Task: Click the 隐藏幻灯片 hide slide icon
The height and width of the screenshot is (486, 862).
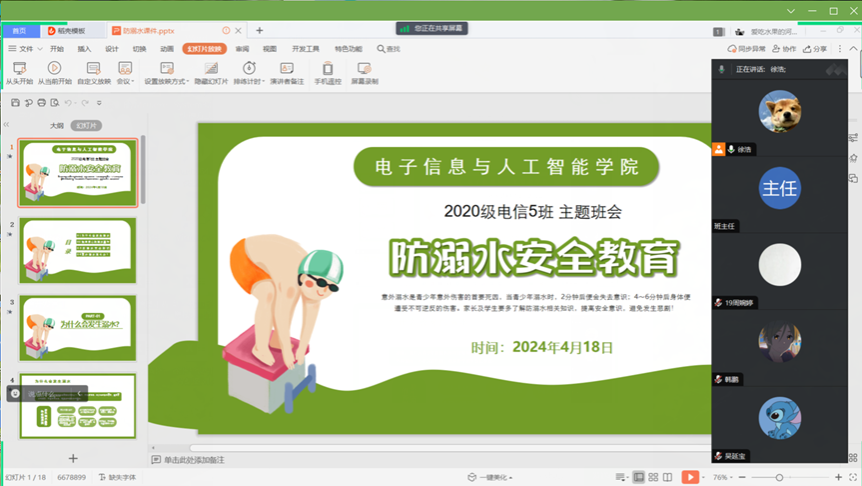Action: tap(210, 69)
